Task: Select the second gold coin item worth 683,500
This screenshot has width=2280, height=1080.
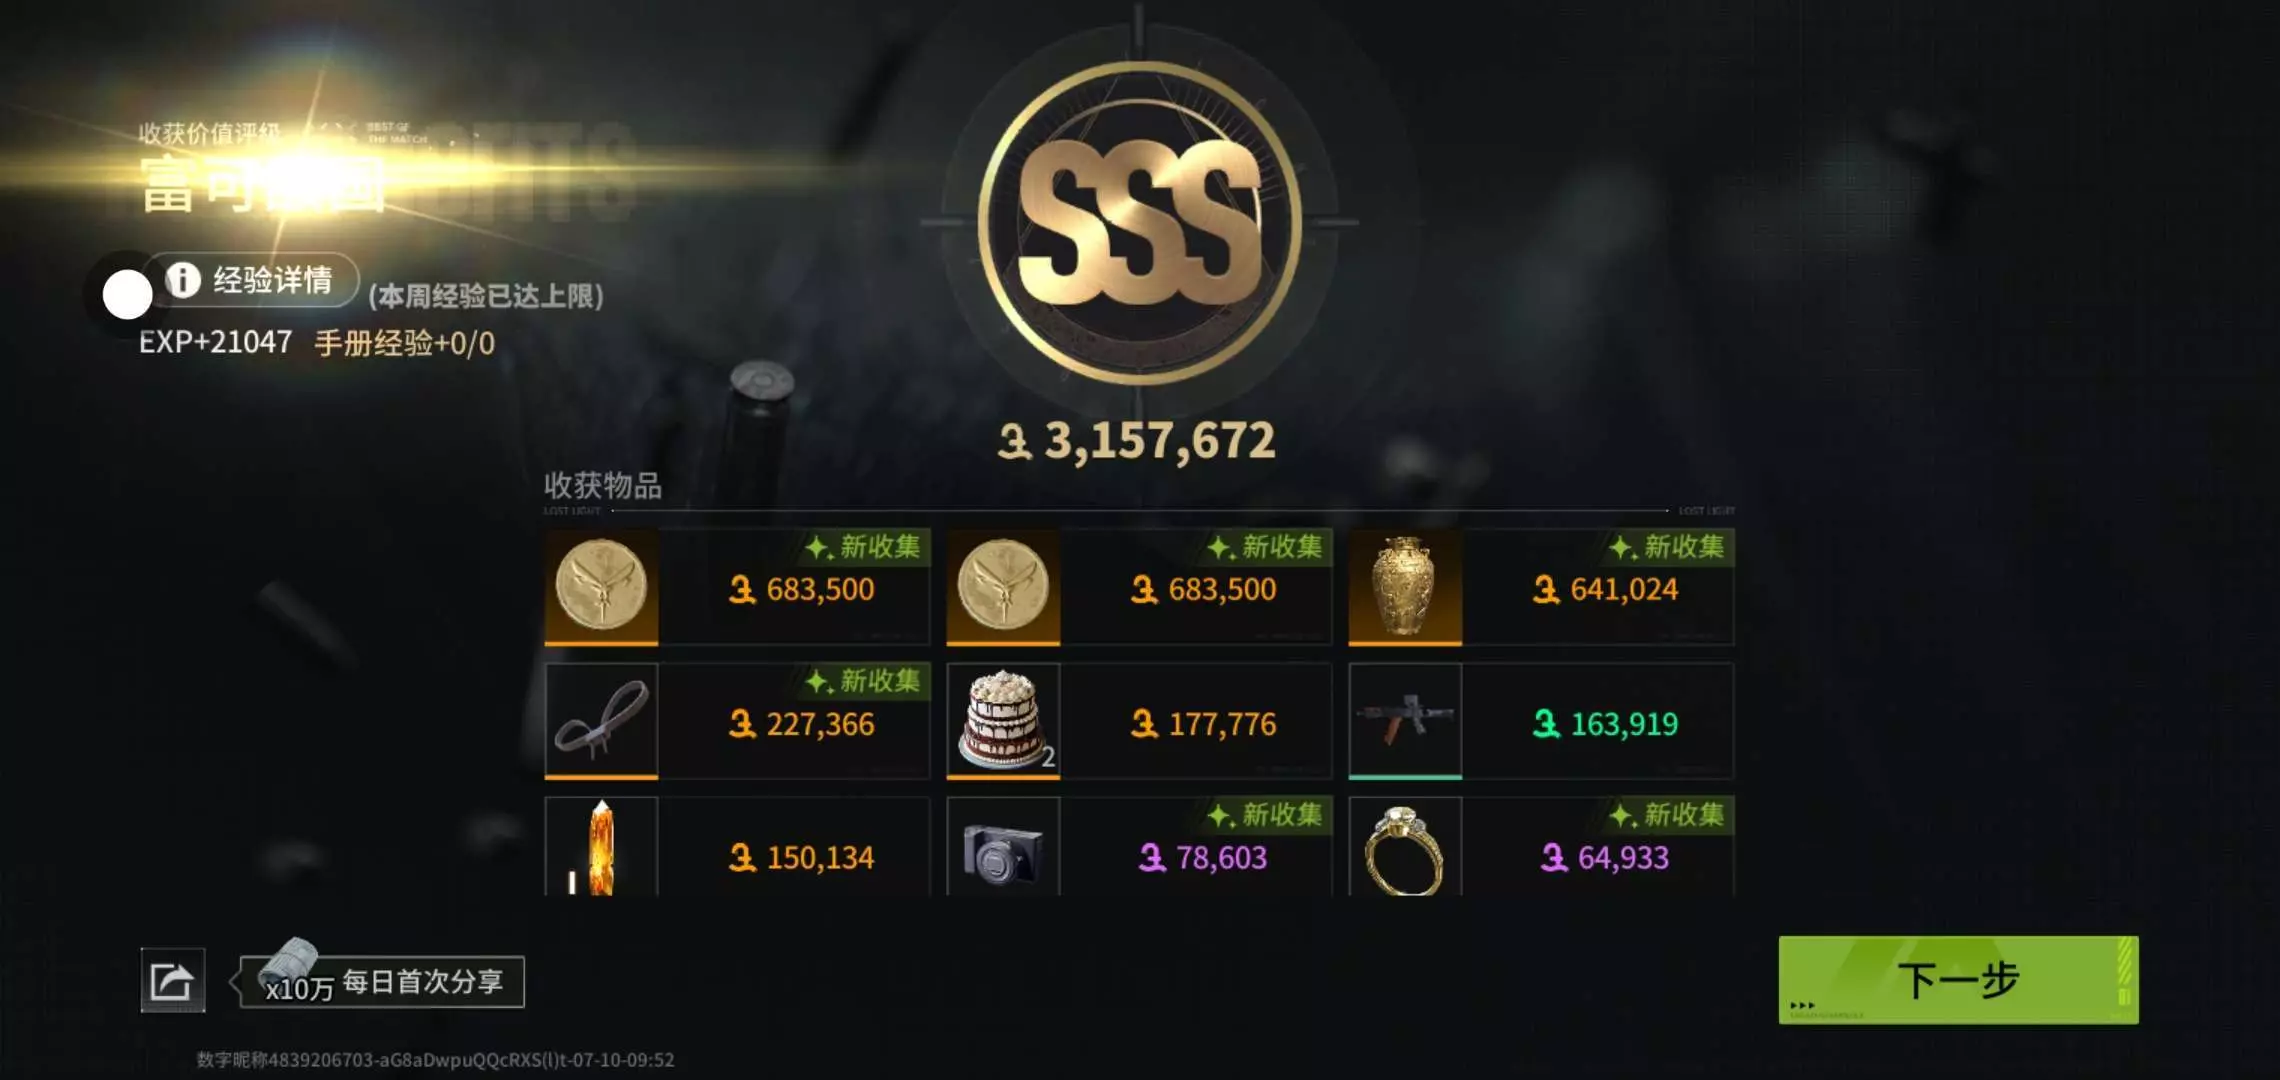Action: tap(1003, 587)
